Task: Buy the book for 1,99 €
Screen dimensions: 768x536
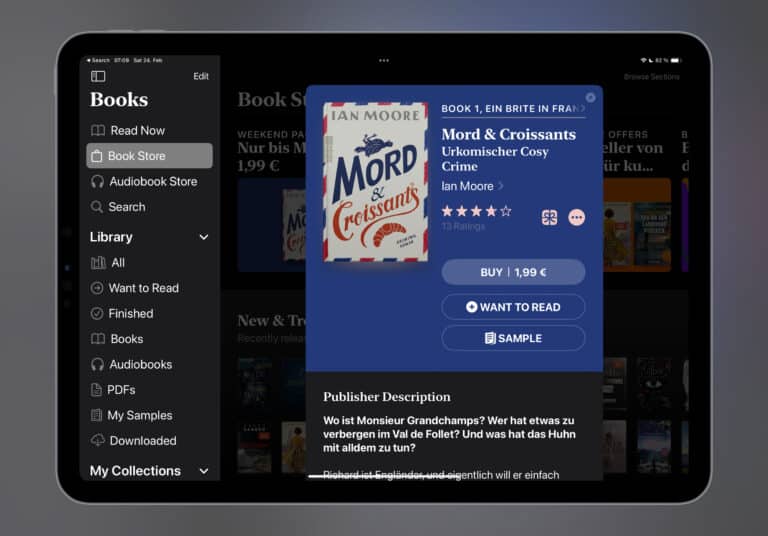Action: [x=513, y=272]
